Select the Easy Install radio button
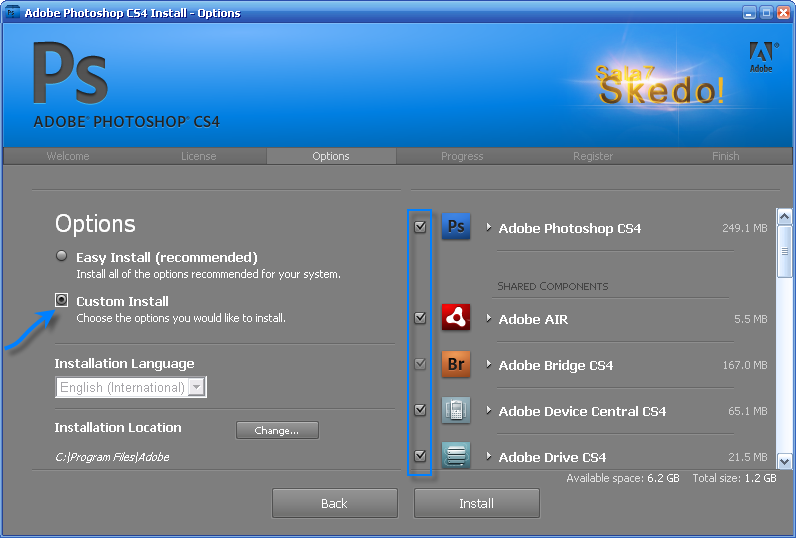Viewport: 796px width, 538px height. tap(61, 256)
